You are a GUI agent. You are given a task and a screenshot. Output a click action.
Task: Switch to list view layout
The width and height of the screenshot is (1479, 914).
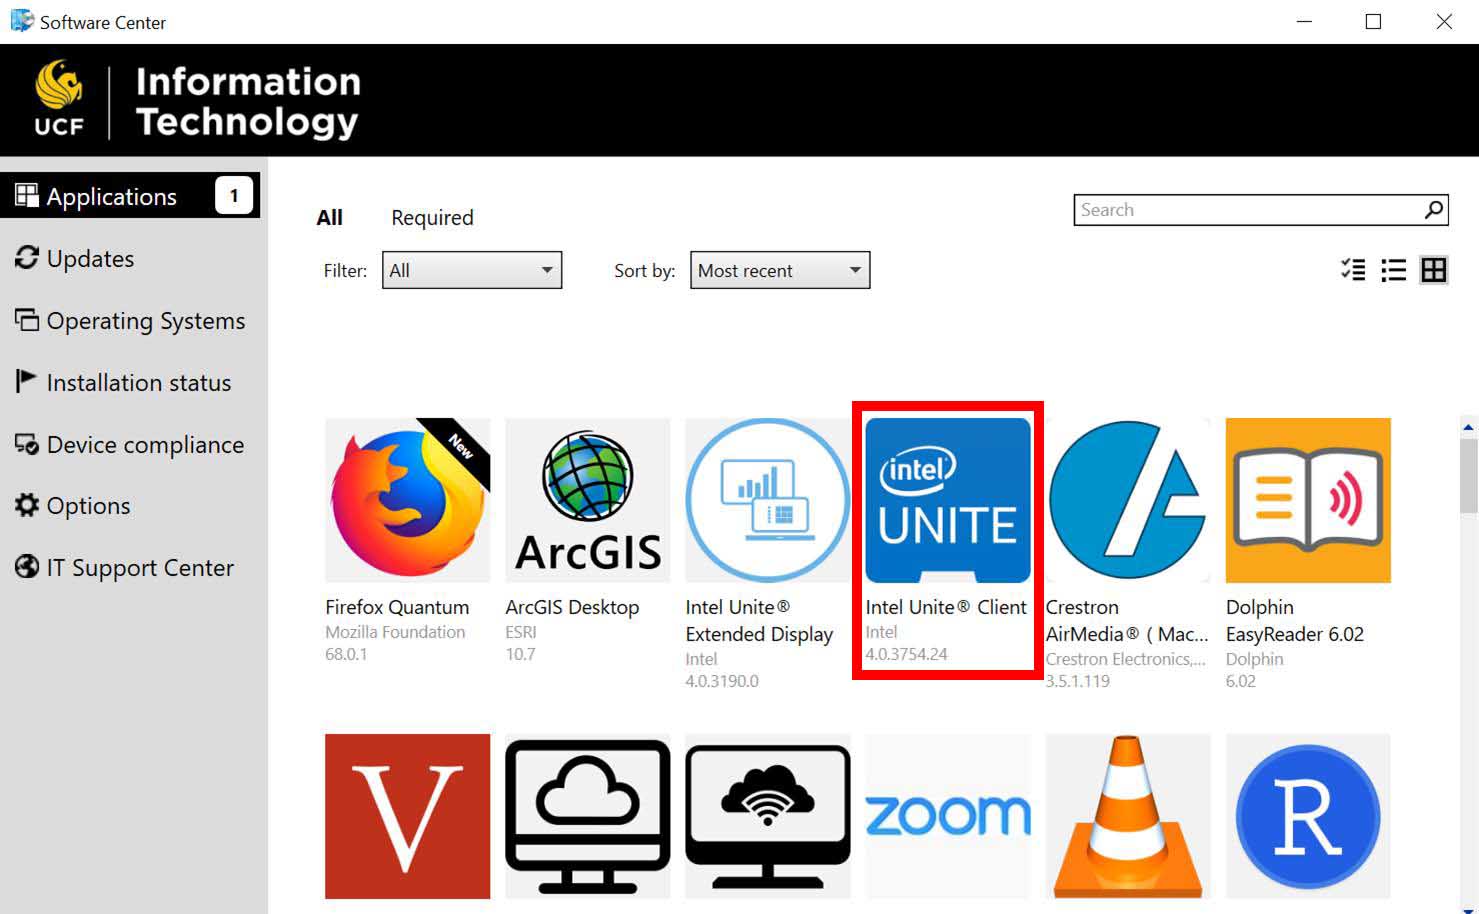point(1393,270)
